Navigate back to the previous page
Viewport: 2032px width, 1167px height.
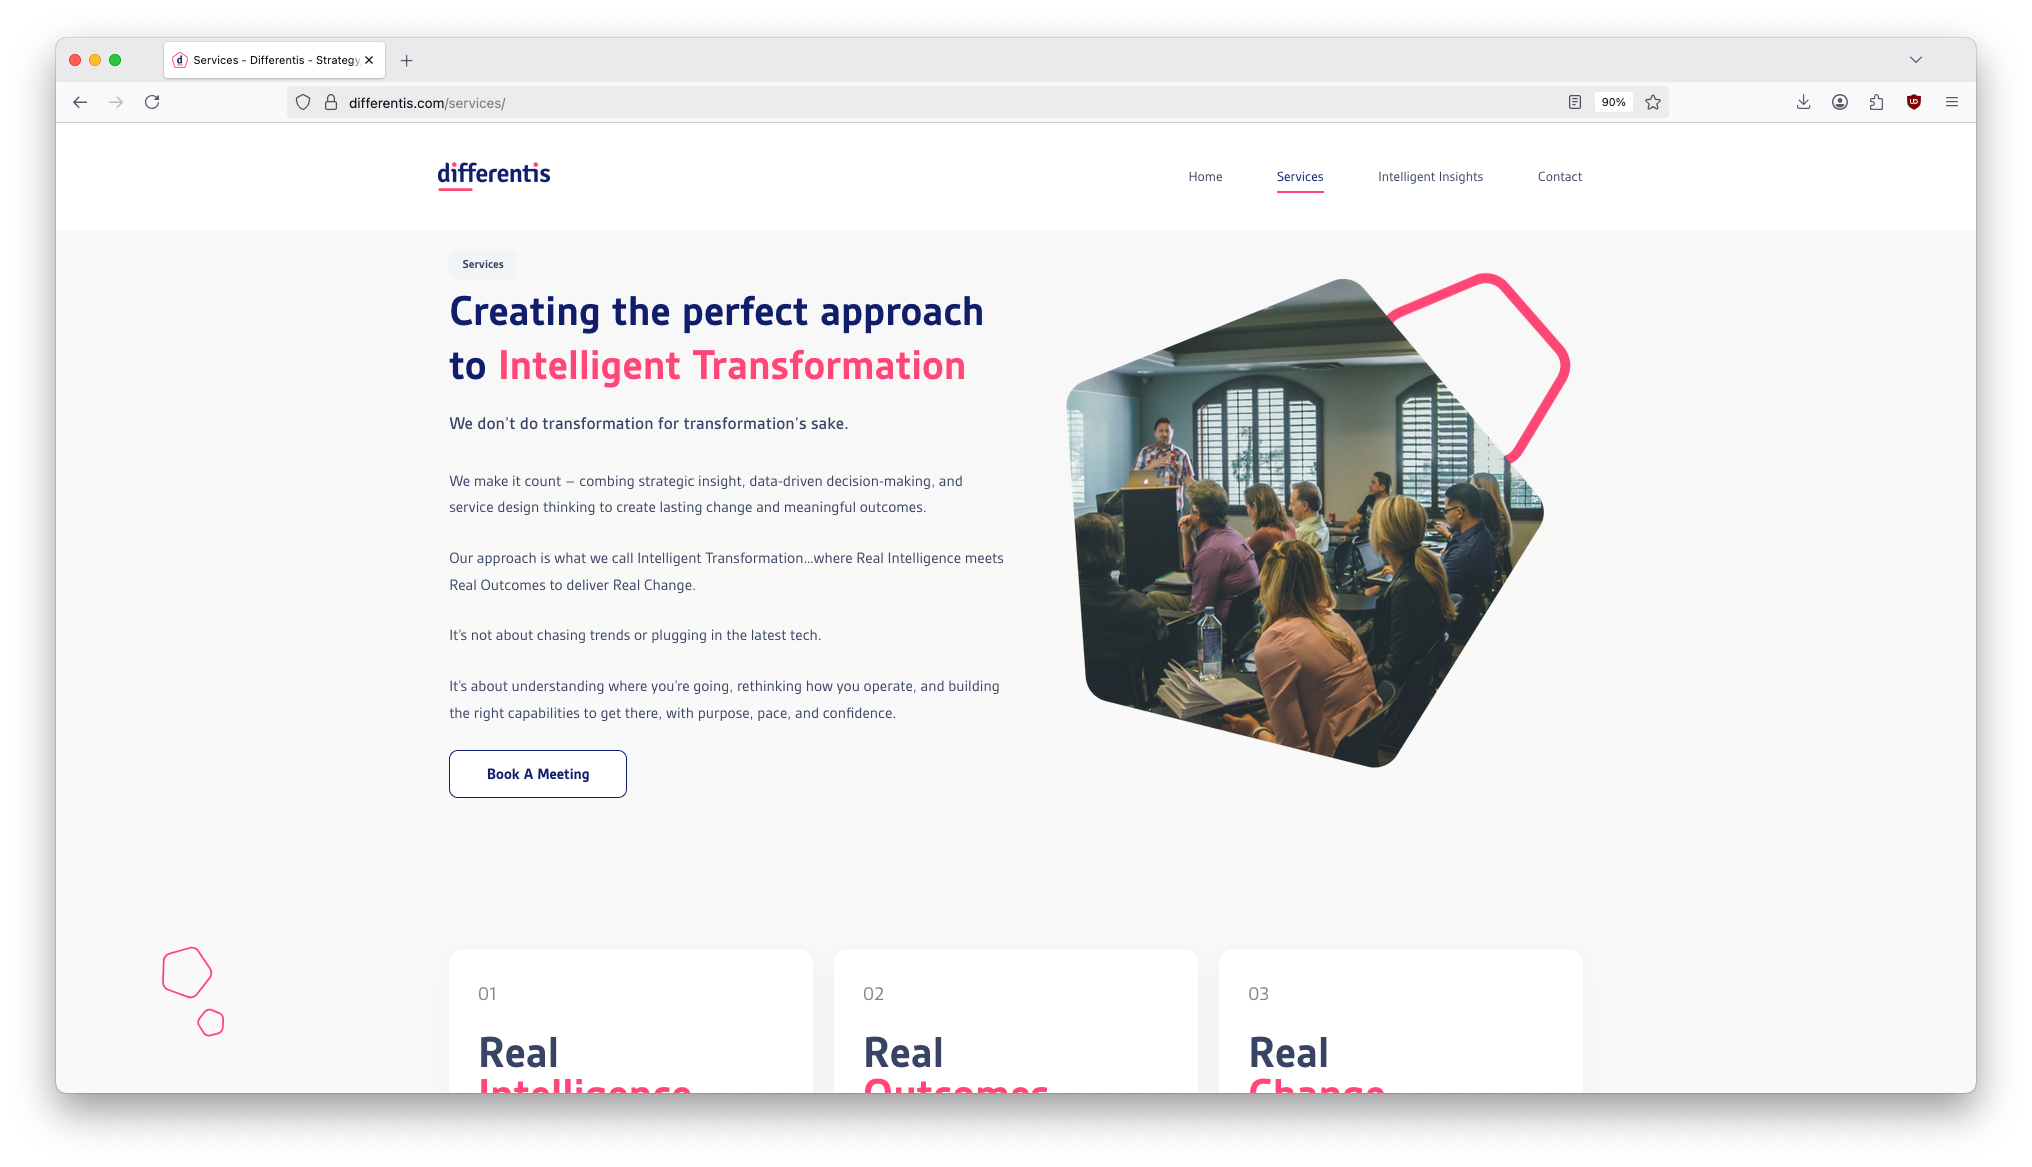coord(79,102)
